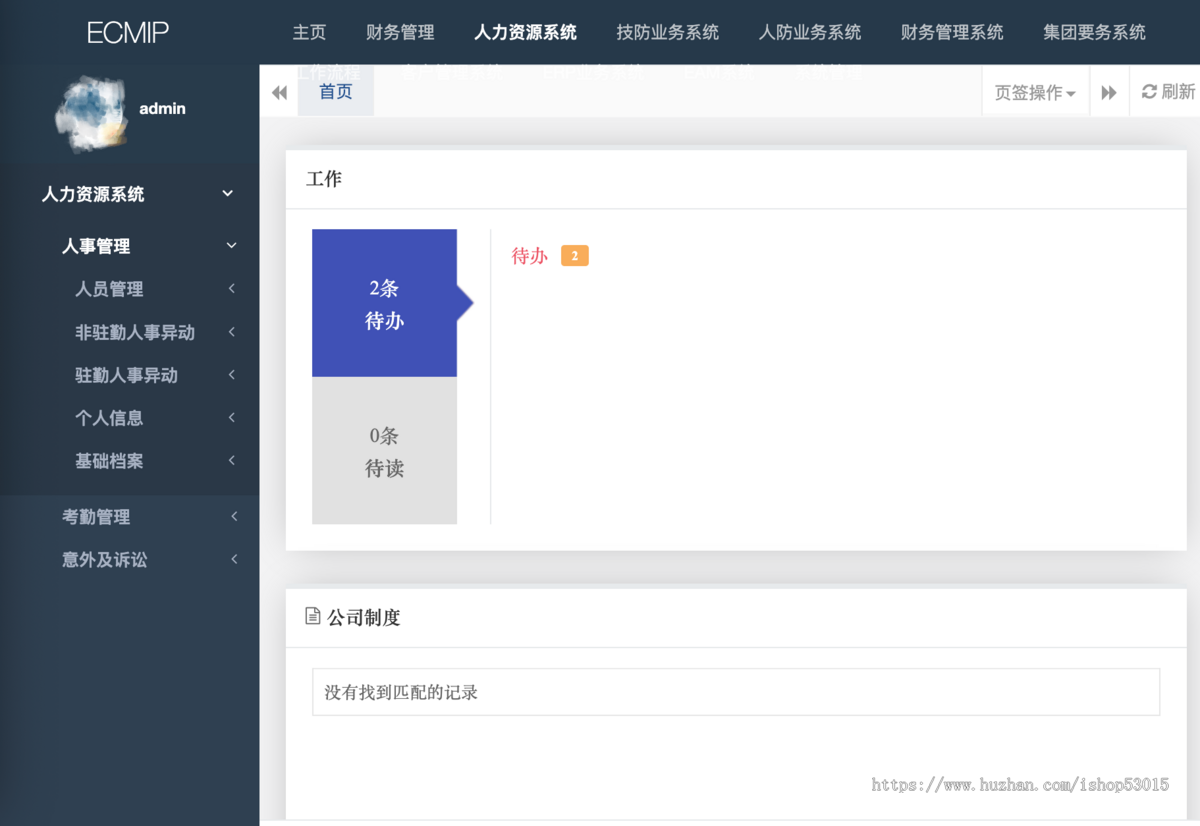The height and width of the screenshot is (826, 1200).
Task: Click the 公司制度 panel heading
Action: (364, 618)
